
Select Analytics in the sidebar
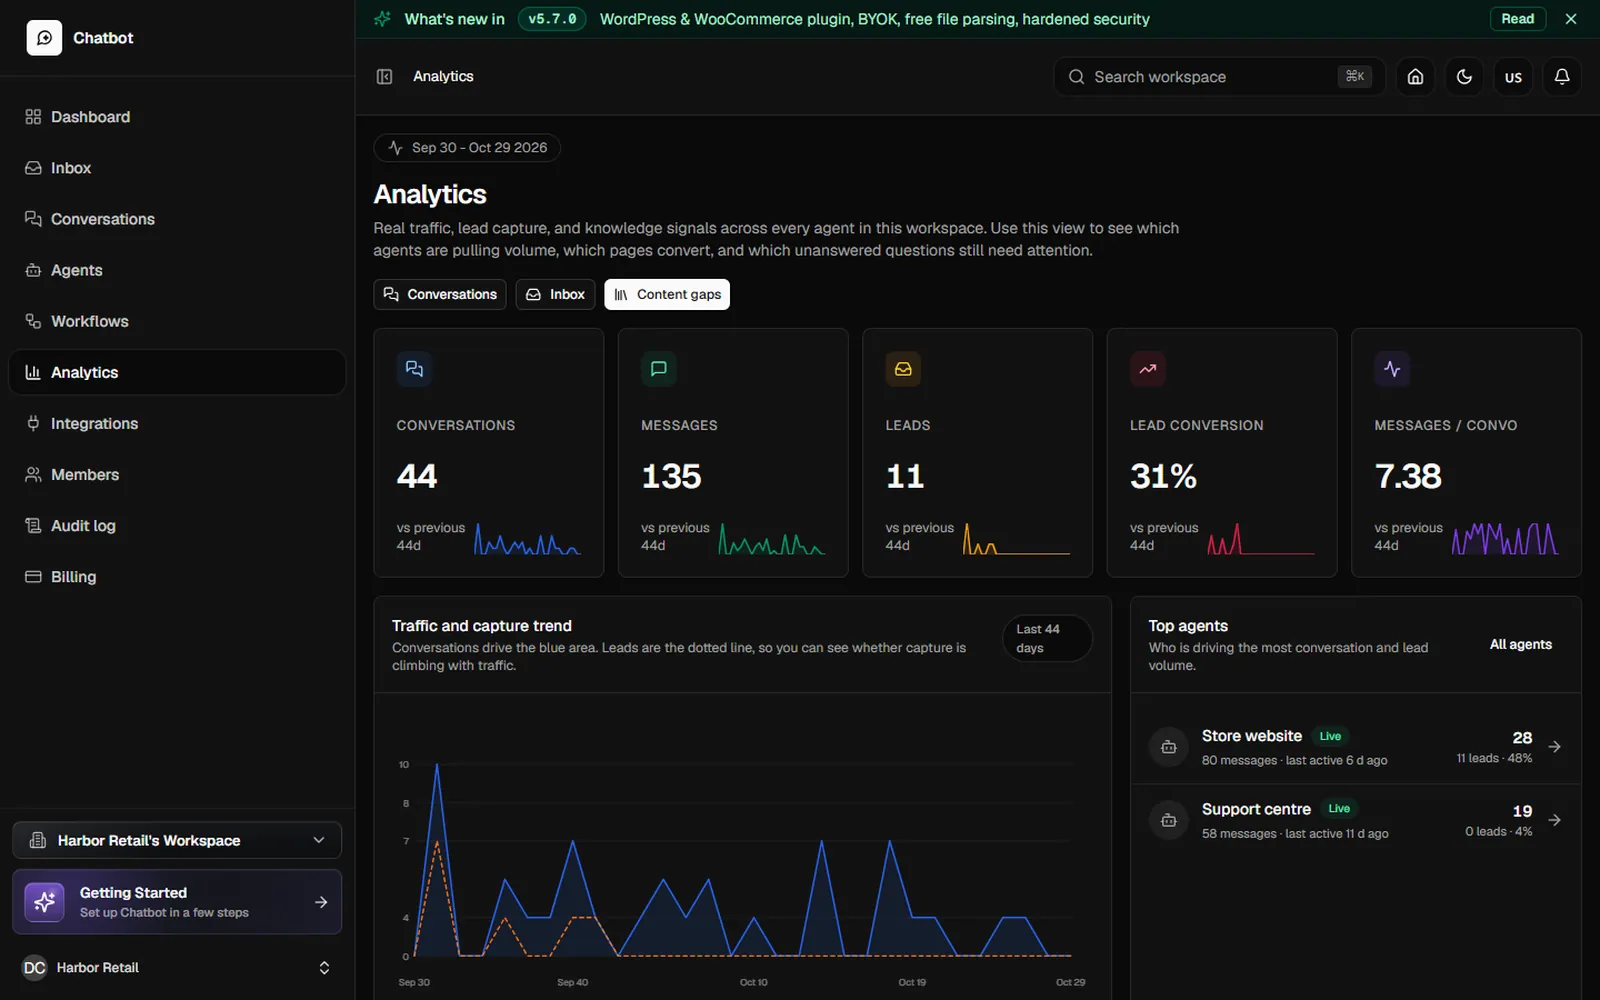pos(177,372)
